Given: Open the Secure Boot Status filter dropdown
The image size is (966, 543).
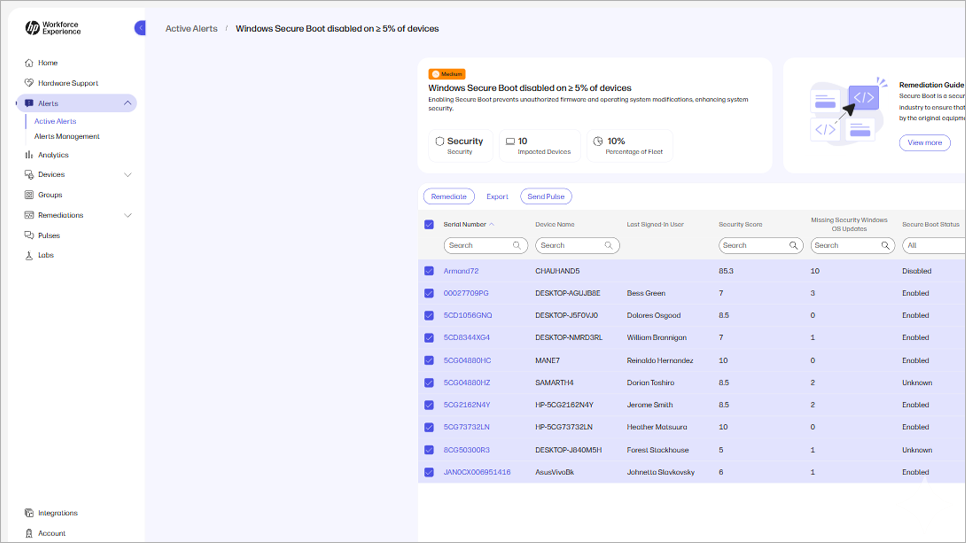Looking at the screenshot, I should (934, 245).
